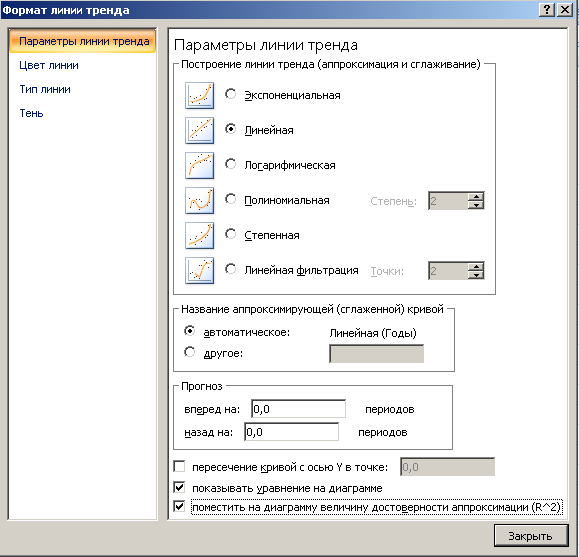The width and height of the screenshot is (579, 557).
Task: Click the moving average (Линейная фильтрация) chart icon
Action: point(199,270)
